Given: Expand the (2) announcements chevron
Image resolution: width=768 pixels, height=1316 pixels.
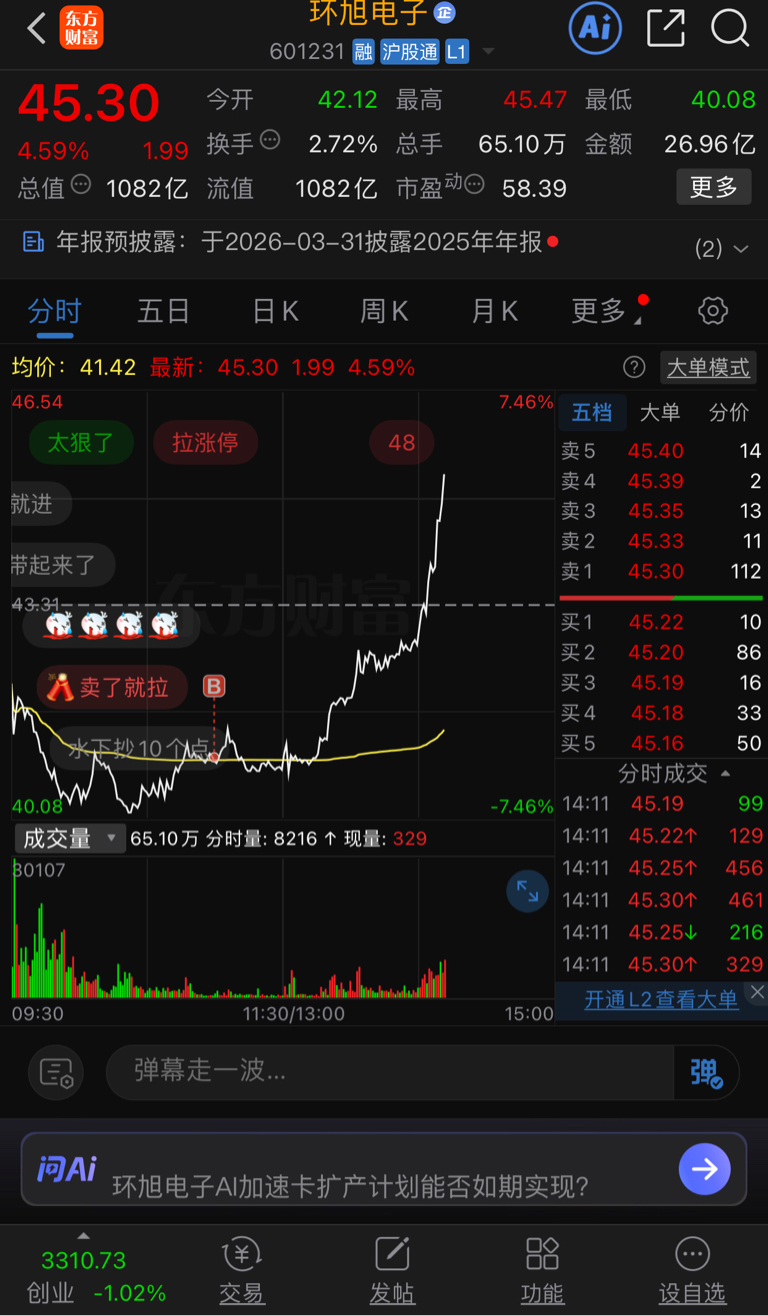Looking at the screenshot, I should (x=740, y=248).
